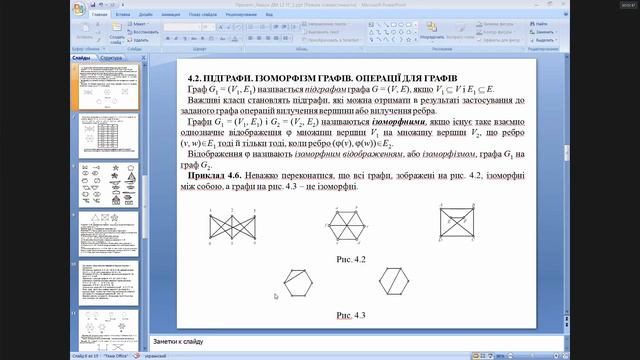The height and width of the screenshot is (360, 640).
Task: Click the Undo icon in quick access toolbar
Action: click(x=101, y=5)
